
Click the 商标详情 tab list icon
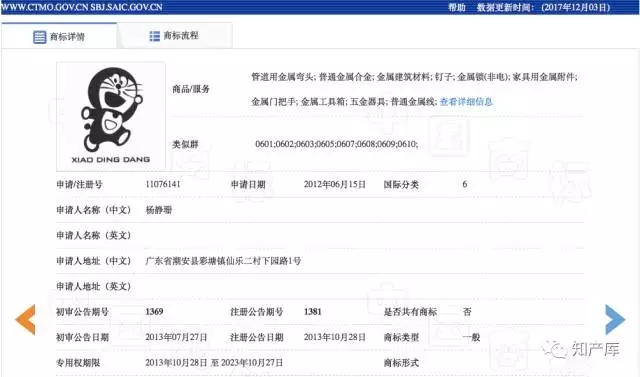click(40, 37)
